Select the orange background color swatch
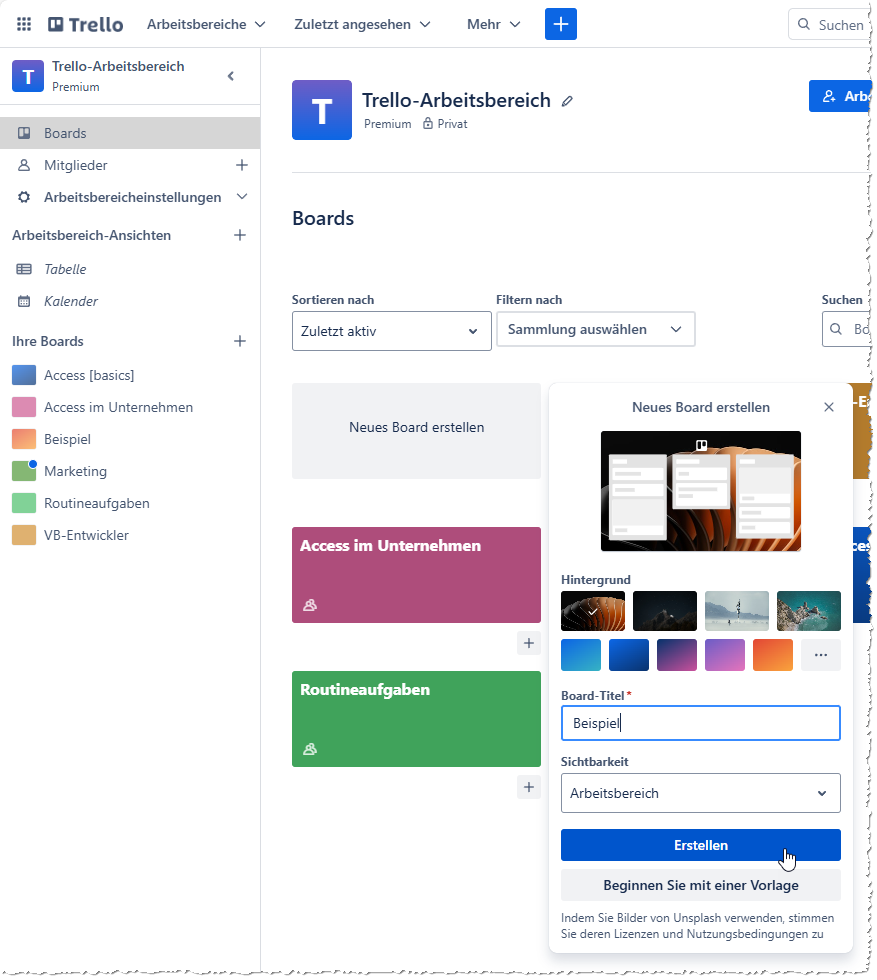The width and height of the screenshot is (877, 980). (772, 655)
